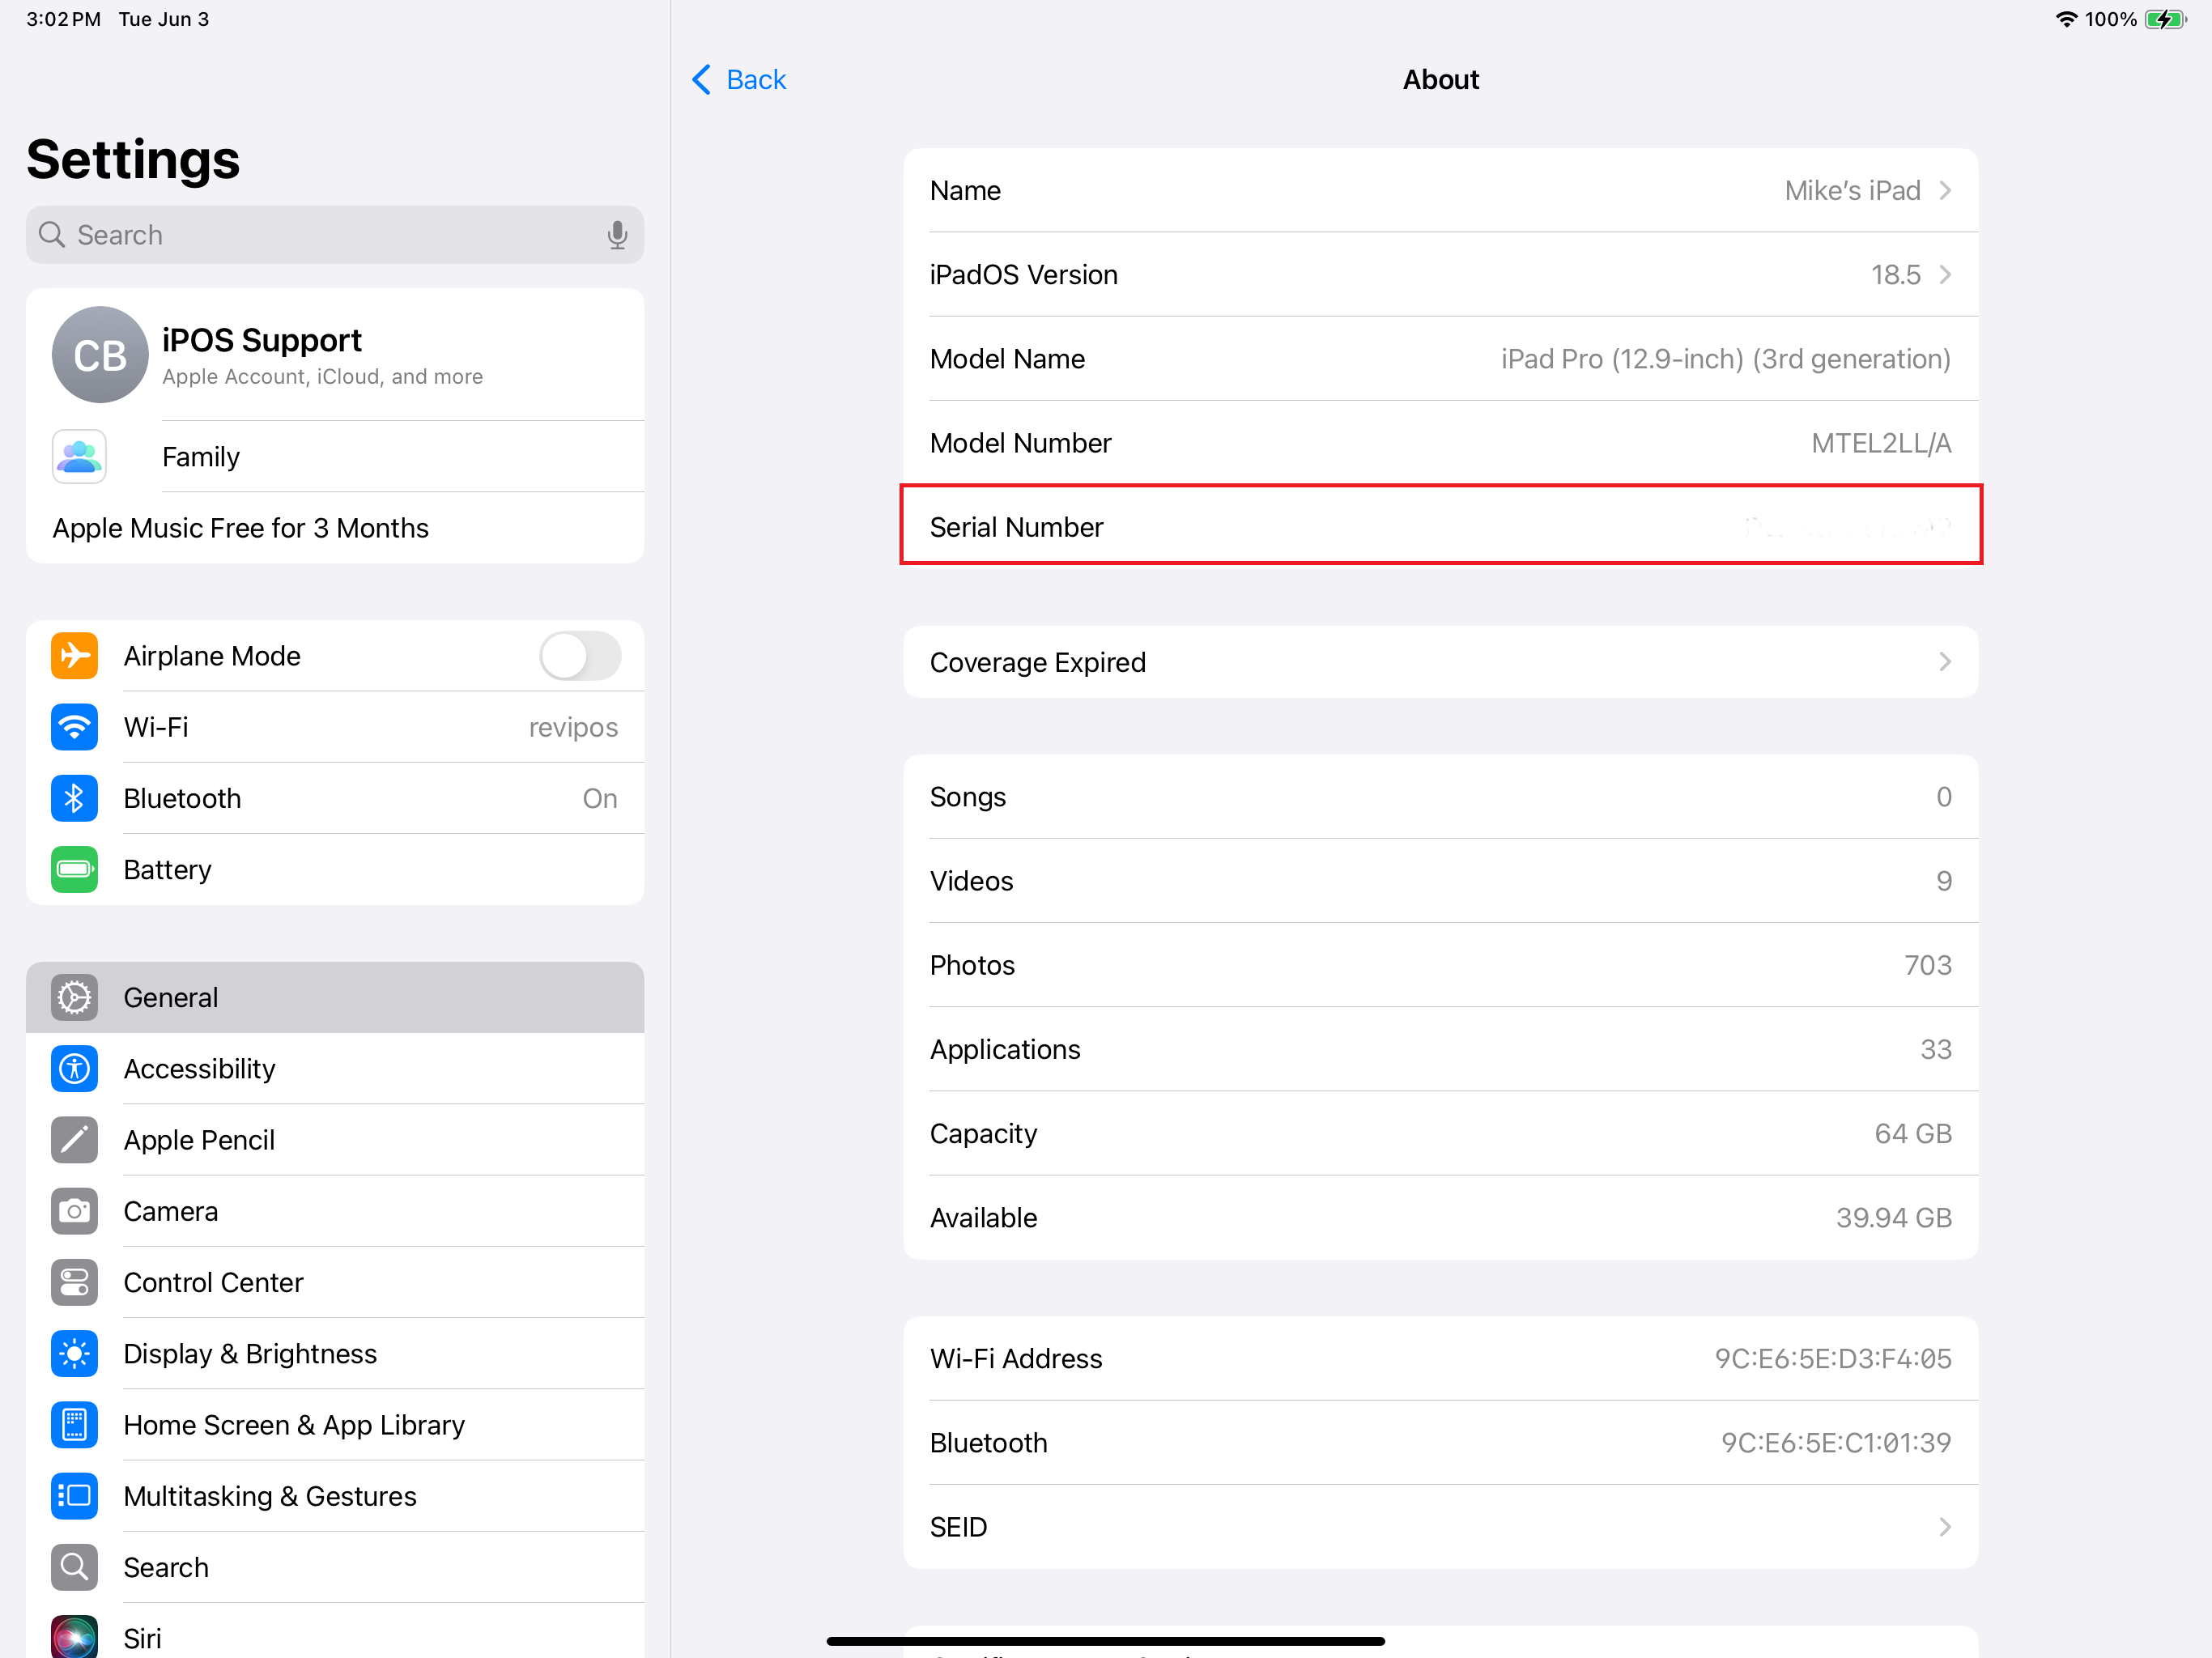
Task: Open Home Screen & App Library settings
Action: (x=335, y=1425)
